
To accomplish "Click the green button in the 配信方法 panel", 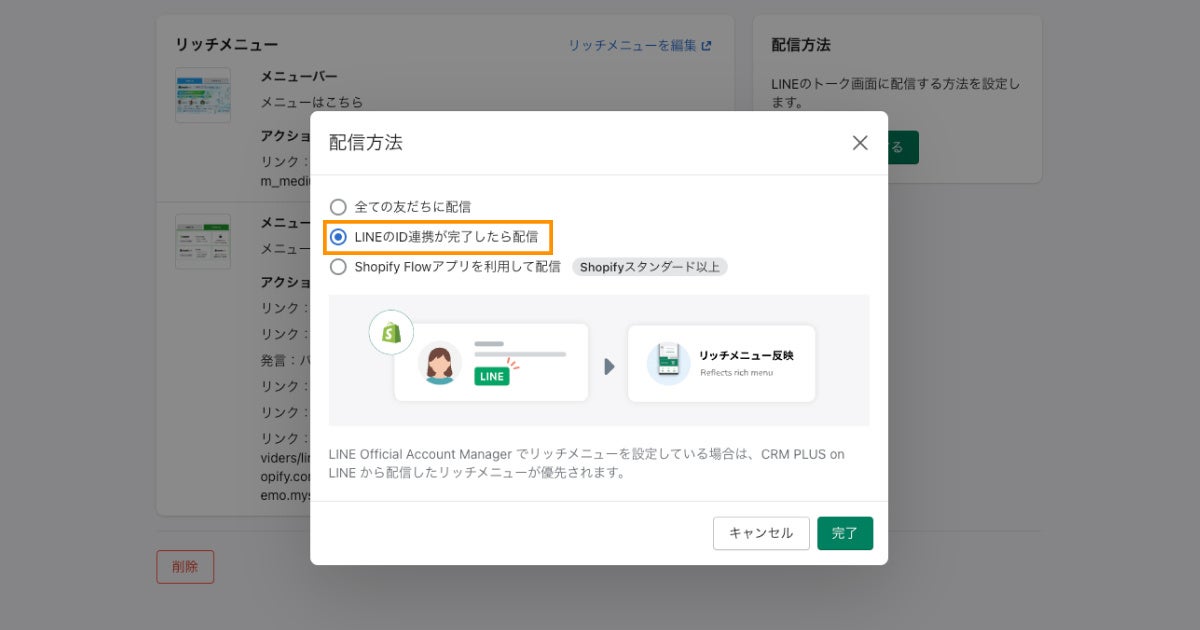I will pos(905,147).
